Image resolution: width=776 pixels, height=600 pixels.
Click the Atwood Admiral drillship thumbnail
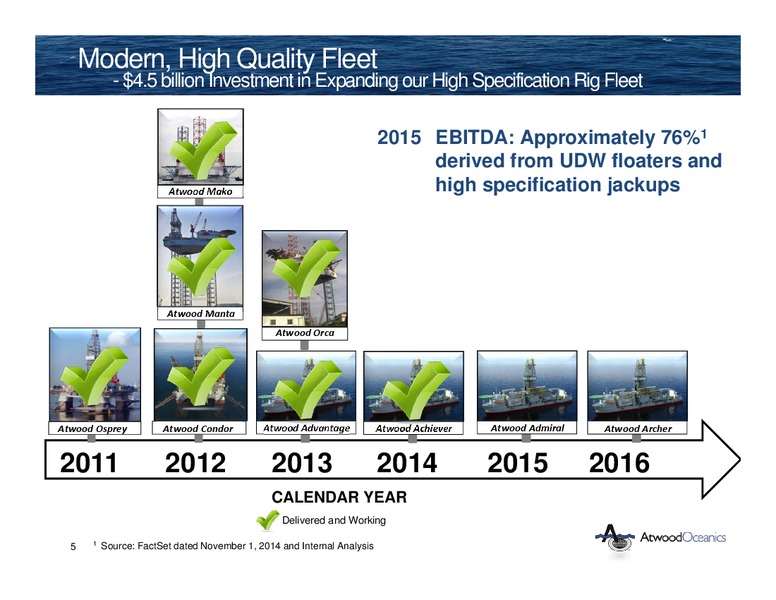click(527, 386)
